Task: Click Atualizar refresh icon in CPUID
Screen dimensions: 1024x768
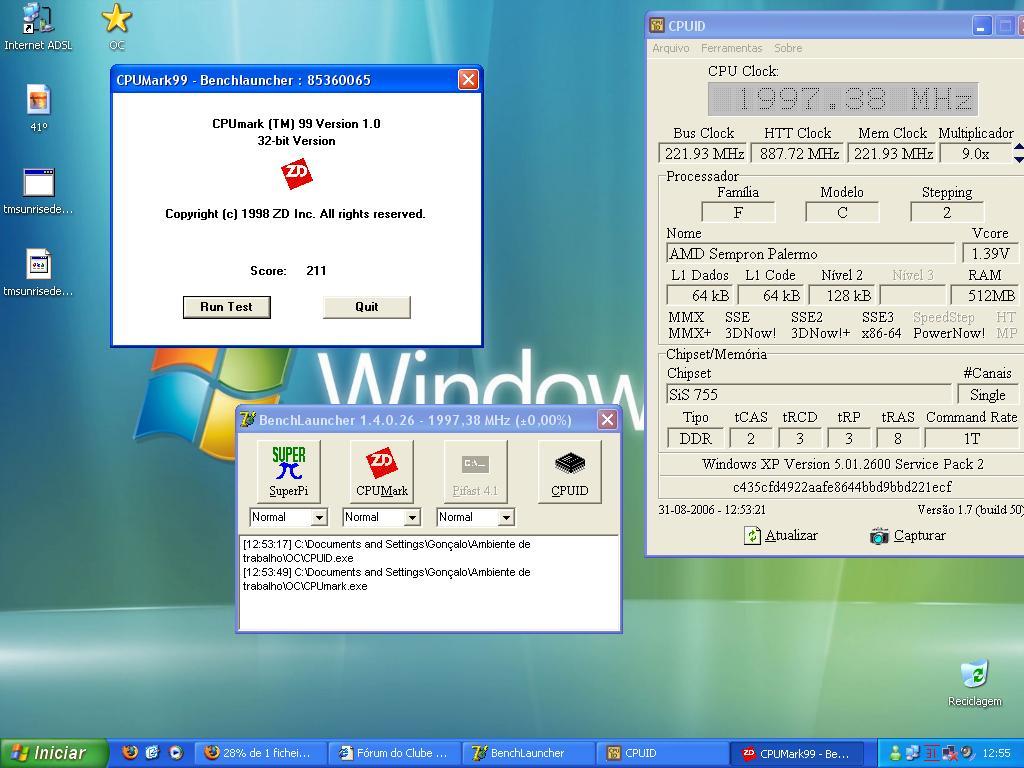Action: coord(752,536)
